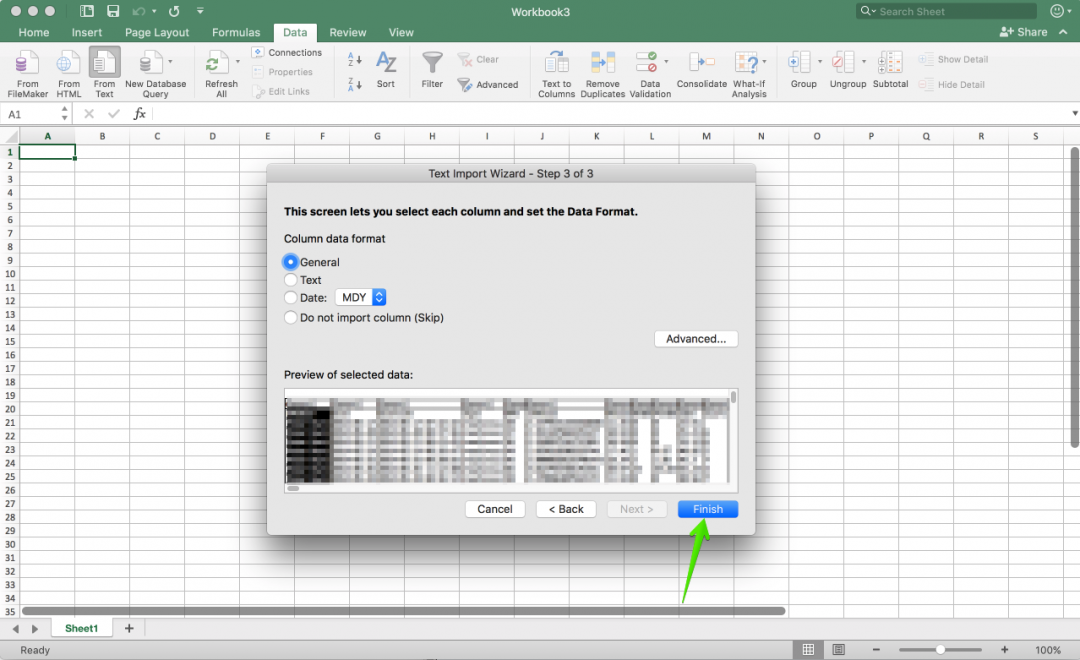This screenshot has height=660, width=1080.
Task: Select the Text column format option
Action: click(291, 280)
